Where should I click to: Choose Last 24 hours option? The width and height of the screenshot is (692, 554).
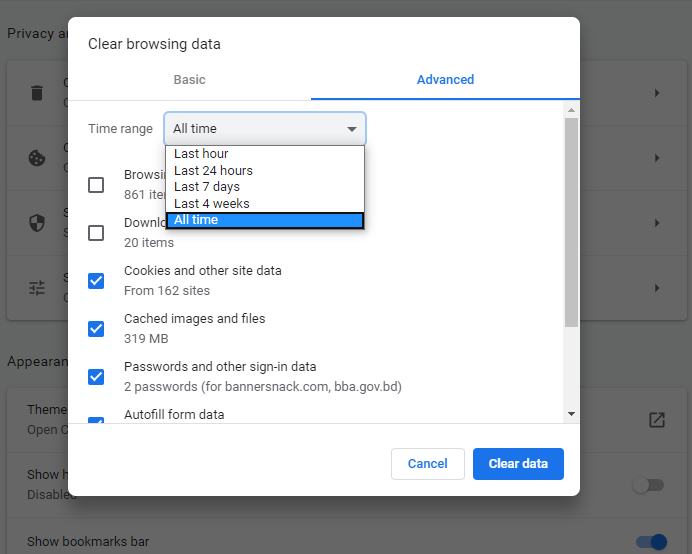click(x=213, y=170)
